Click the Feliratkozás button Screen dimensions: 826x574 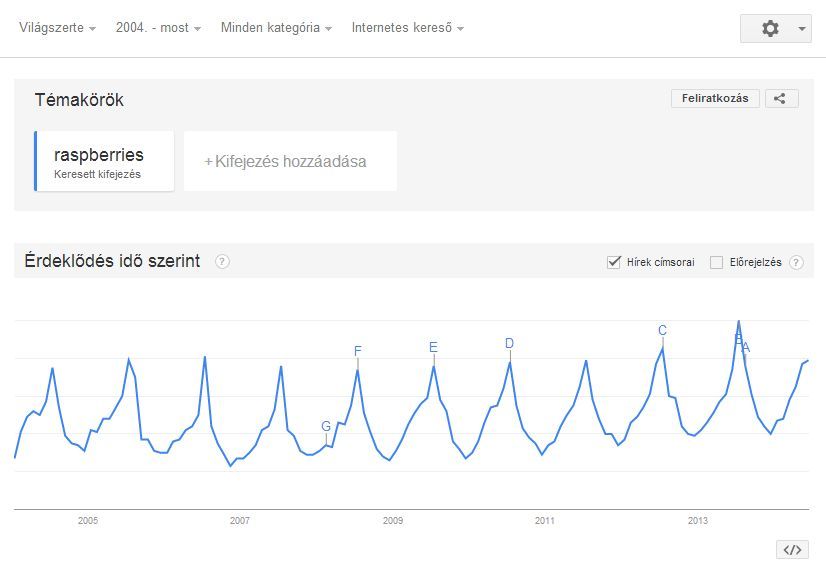(x=715, y=98)
